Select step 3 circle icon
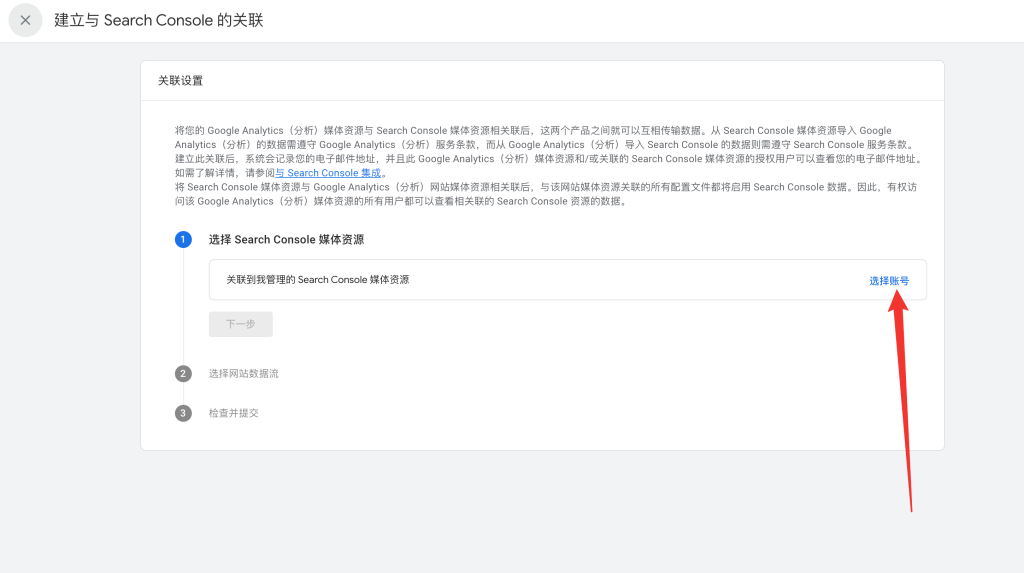 183,413
